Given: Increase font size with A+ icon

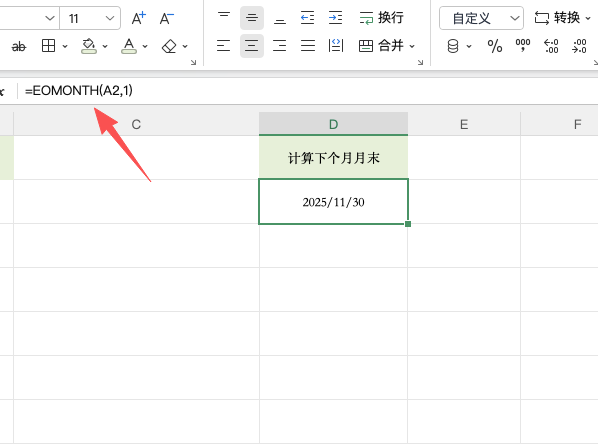Looking at the screenshot, I should [138, 18].
